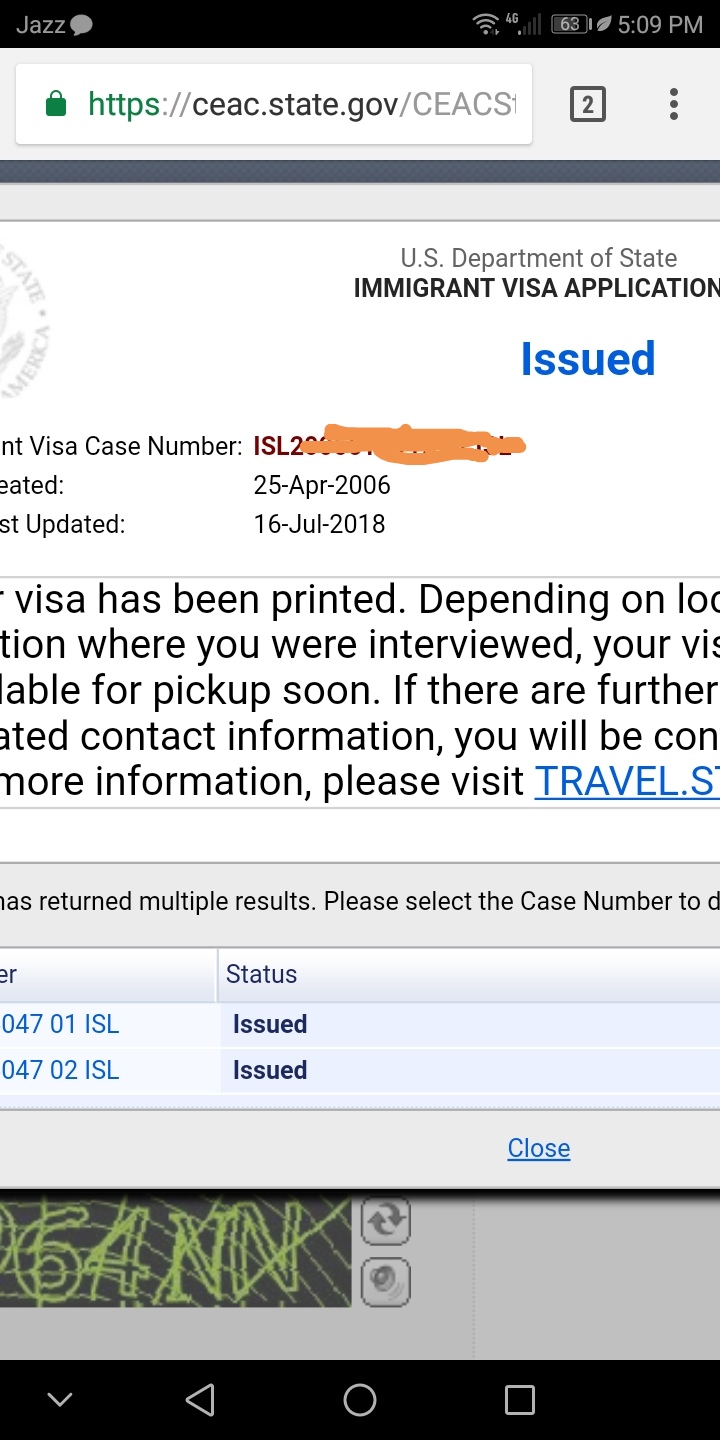The image size is (720, 1440).
Task: Click the Issued status in second row
Action: click(270, 1070)
